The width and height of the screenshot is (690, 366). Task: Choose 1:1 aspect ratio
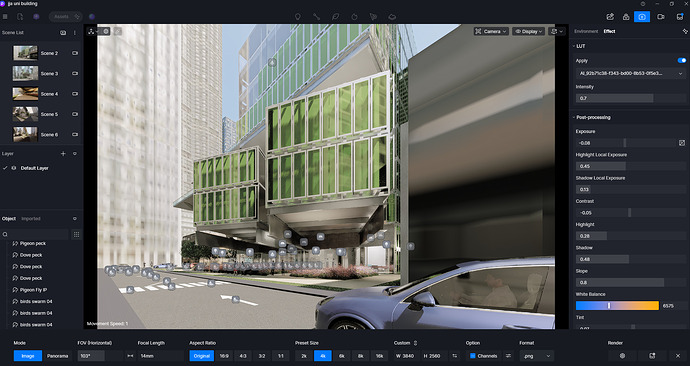click(281, 356)
